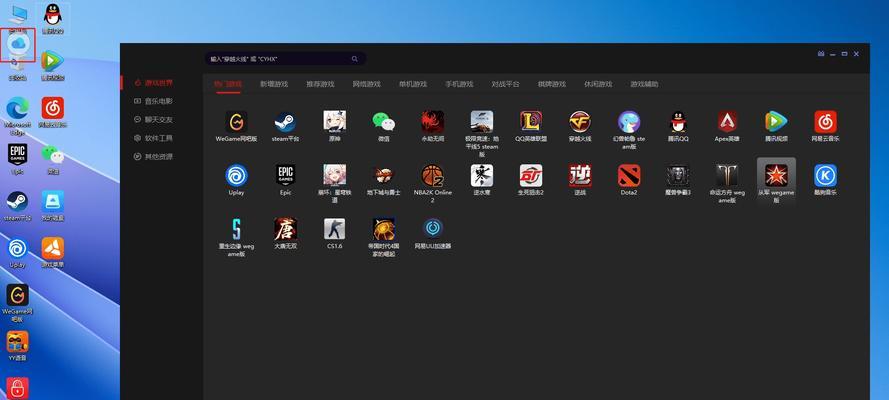889x400 pixels.
Task: Launch 生死狙击2 from the grid
Action: [531, 176]
